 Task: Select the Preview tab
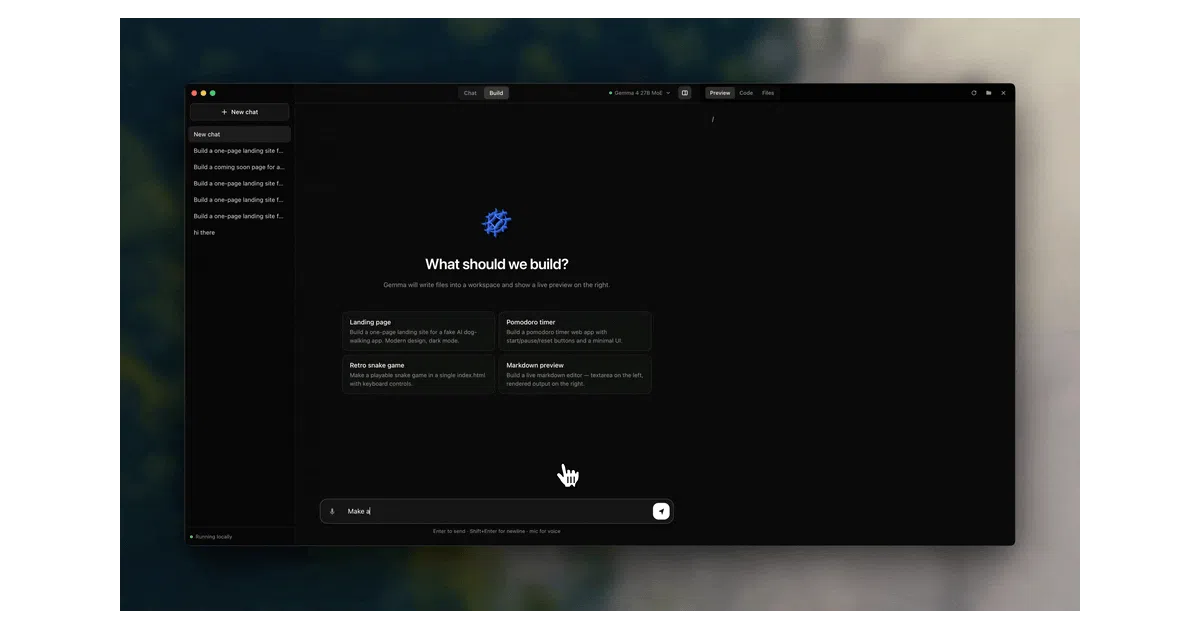click(720, 93)
